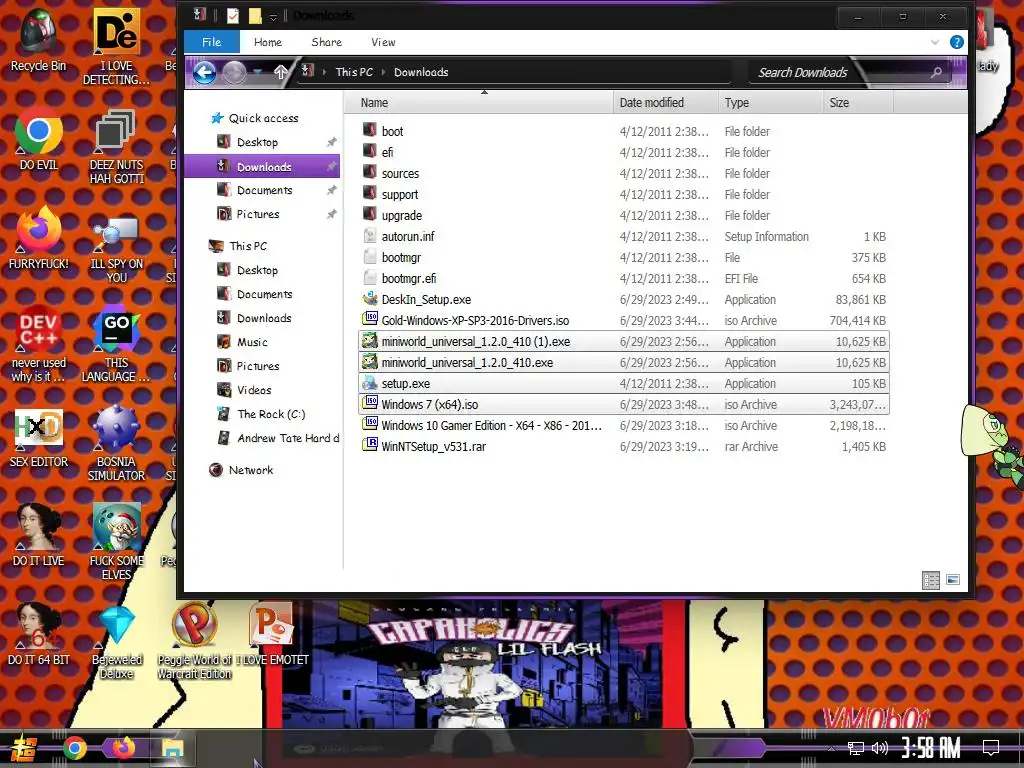Select the Windows 7 (x64).iso file
Image resolution: width=1024 pixels, height=768 pixels.
(624, 405)
